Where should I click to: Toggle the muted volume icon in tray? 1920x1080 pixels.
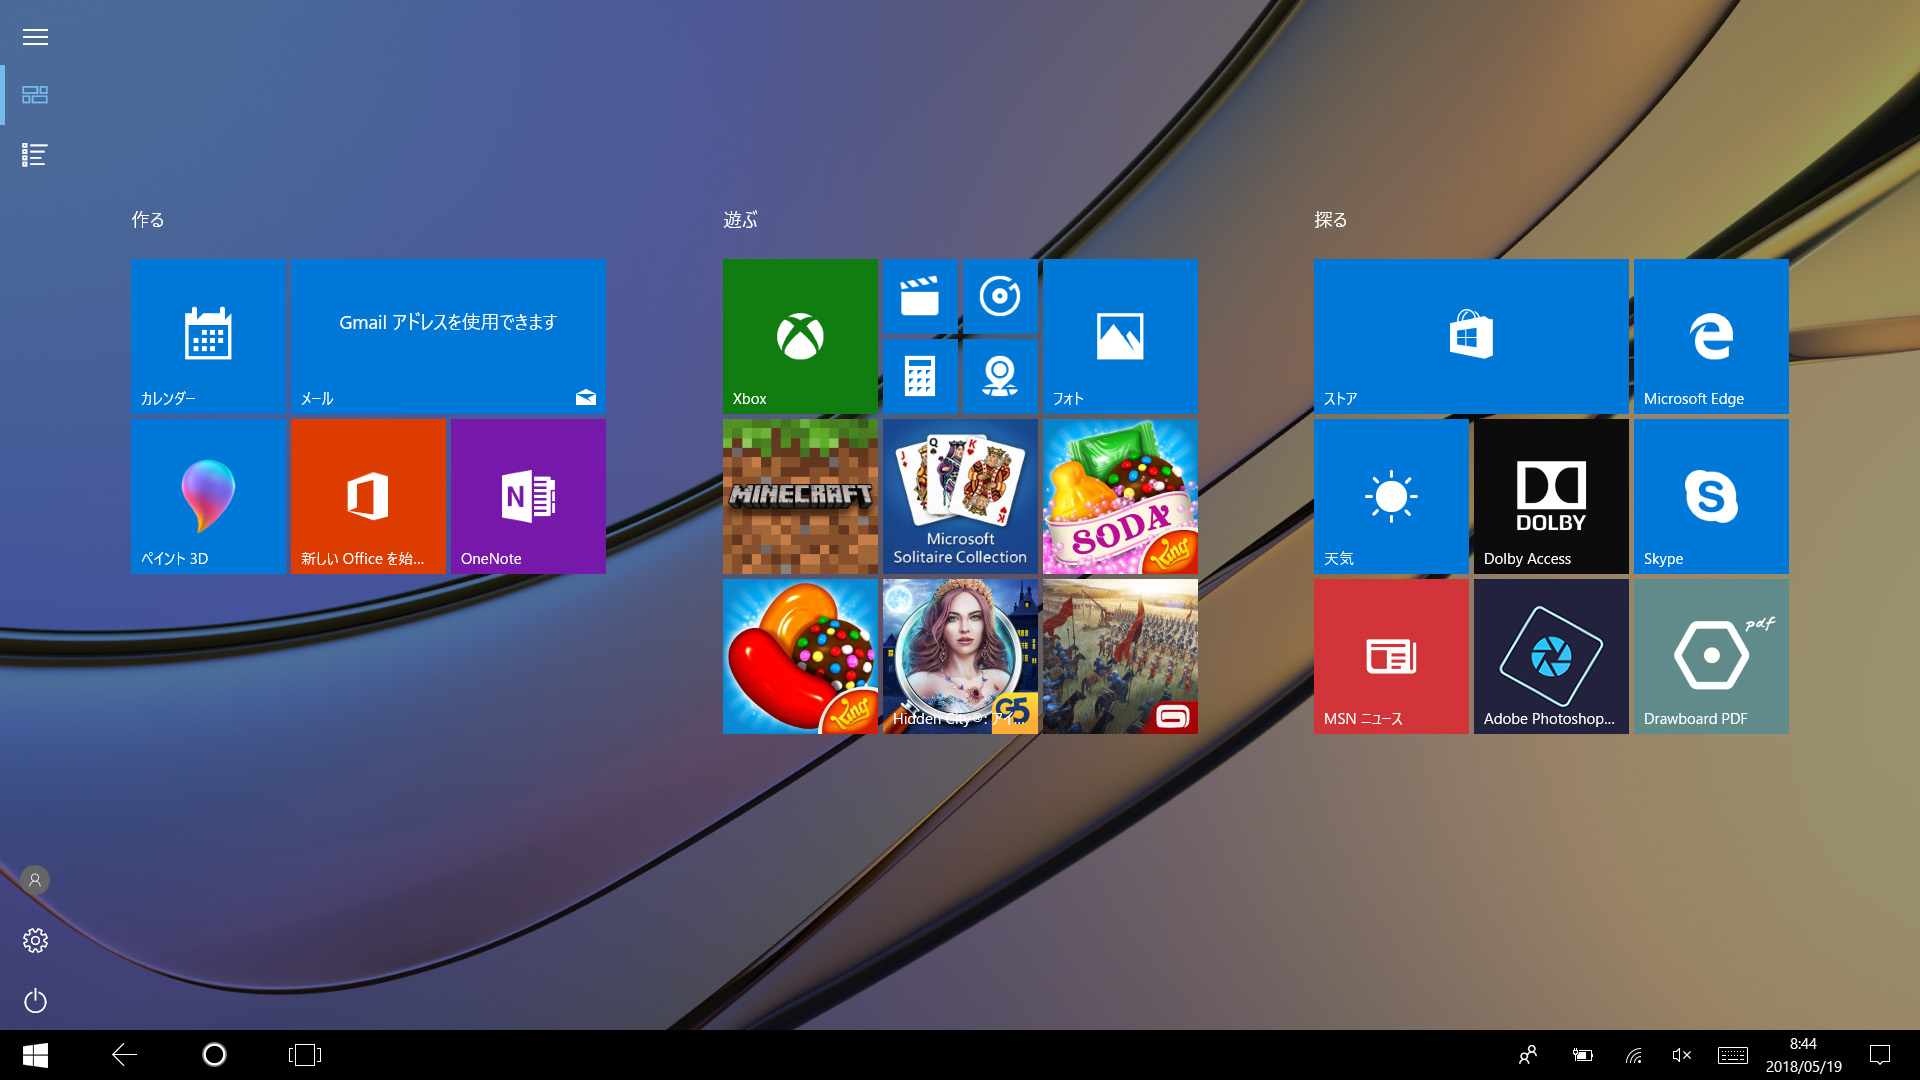(1682, 1055)
